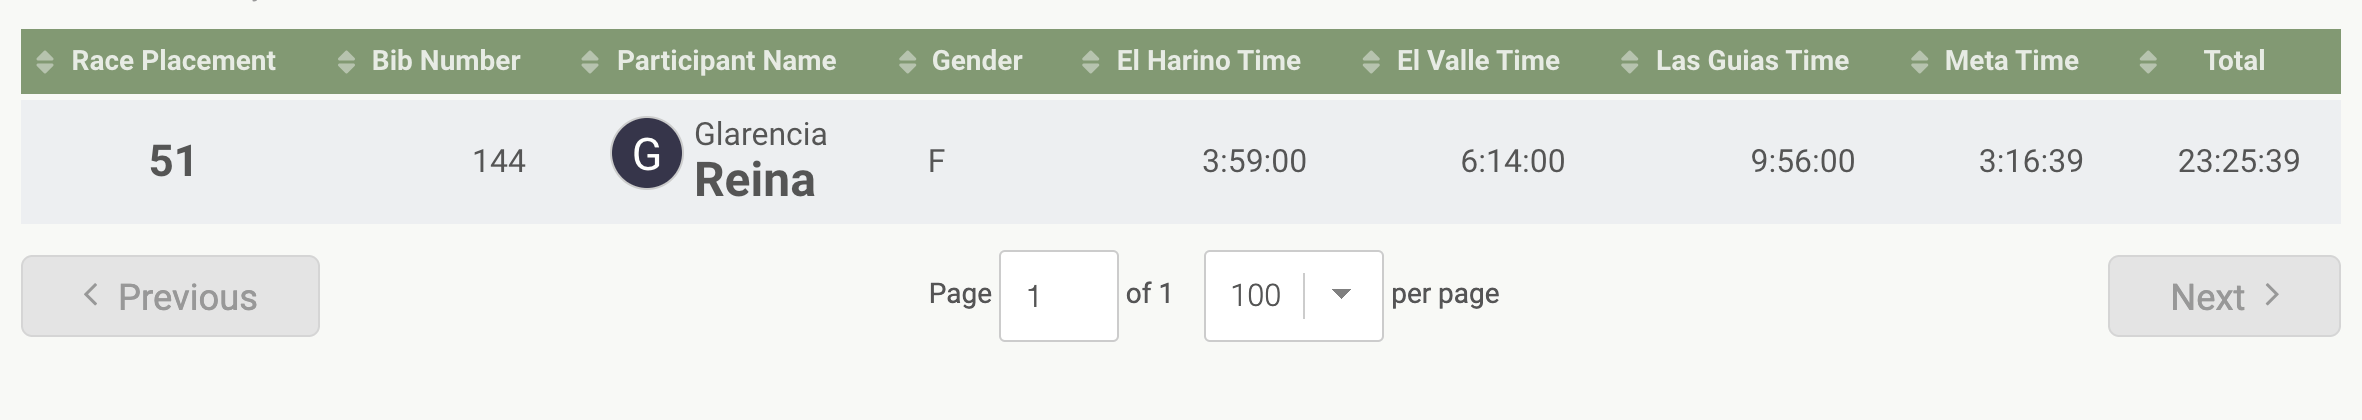
Task: Click the Meta Time sort arrows
Action: click(1919, 62)
